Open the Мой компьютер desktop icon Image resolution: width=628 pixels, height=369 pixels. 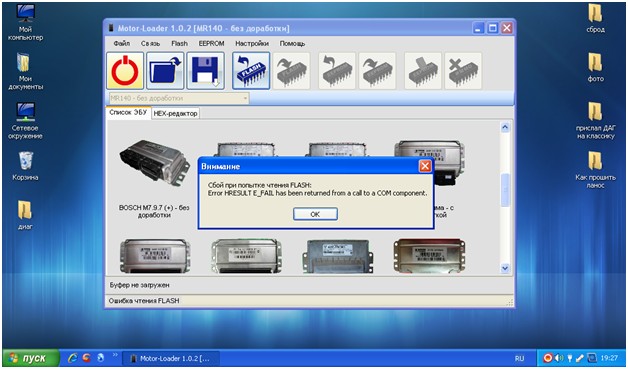coord(25,22)
